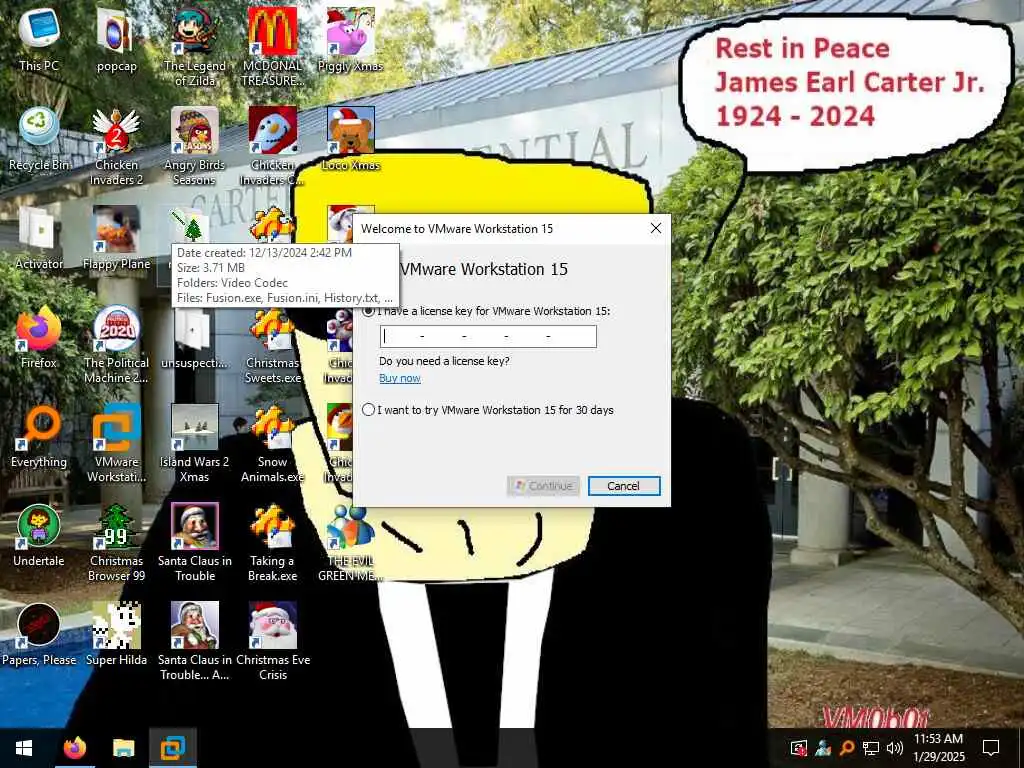The image size is (1024, 768).
Task: Open Firefox from the taskbar
Action: (x=74, y=748)
